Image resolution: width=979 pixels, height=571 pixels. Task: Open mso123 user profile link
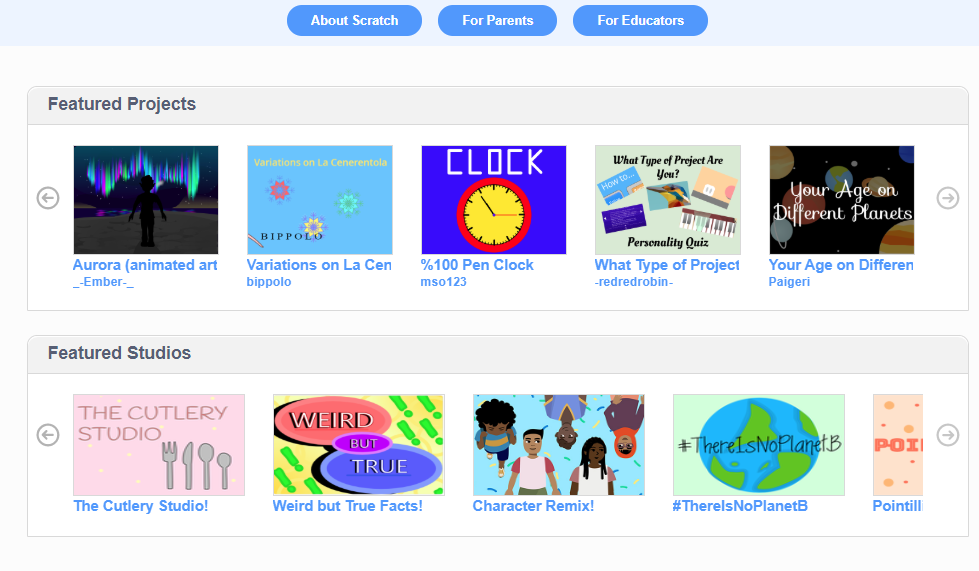(x=443, y=282)
